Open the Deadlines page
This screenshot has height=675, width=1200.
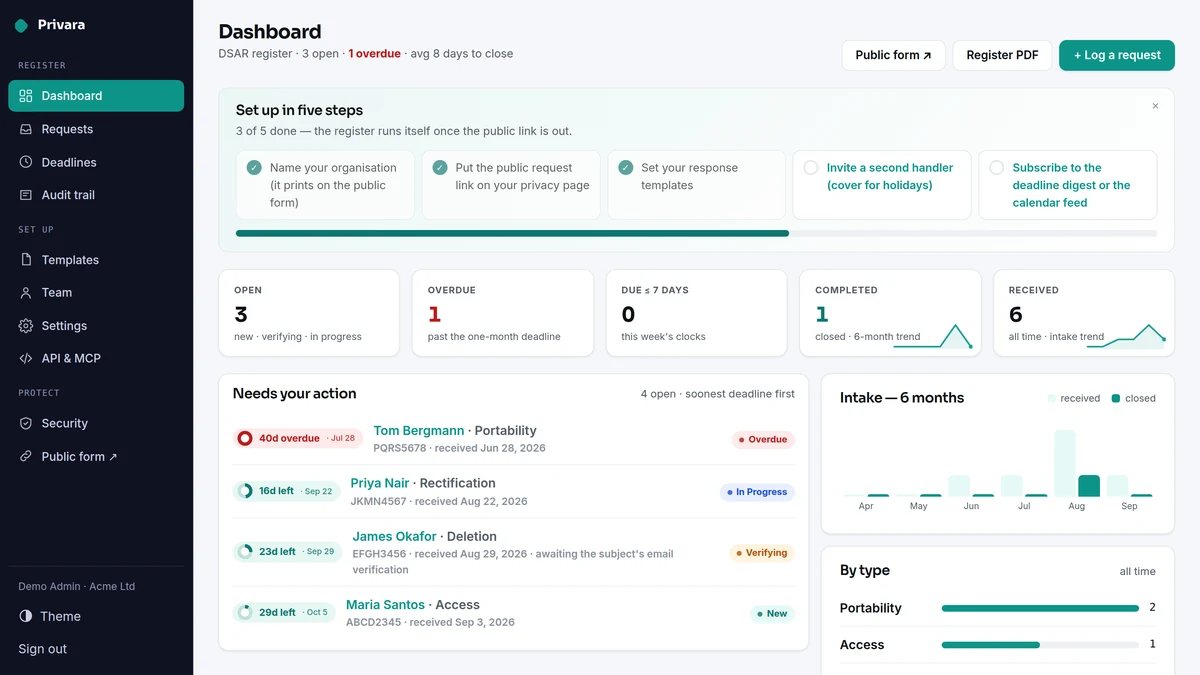point(96,162)
